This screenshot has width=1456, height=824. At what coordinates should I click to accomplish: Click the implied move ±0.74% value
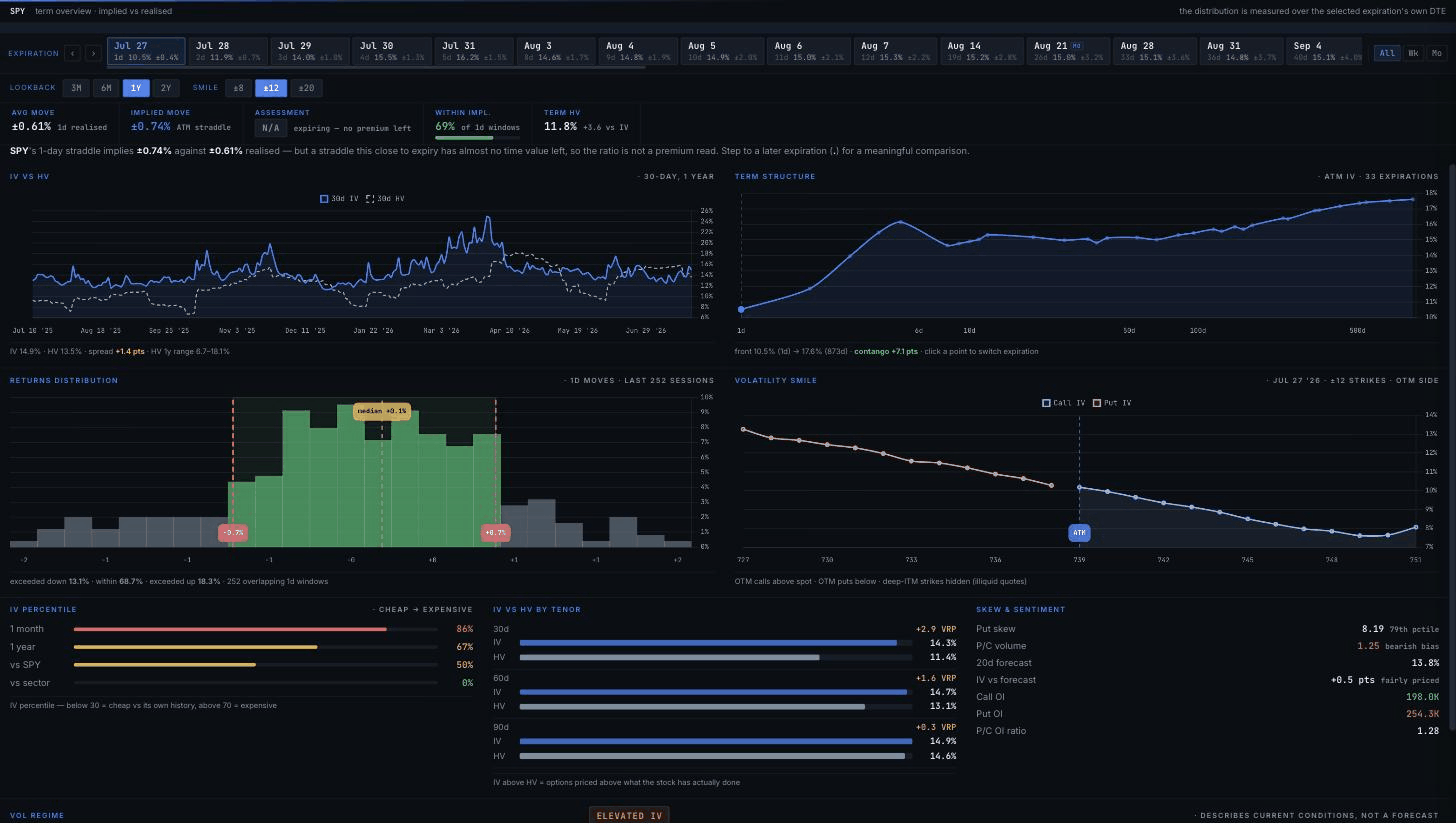click(x=151, y=127)
